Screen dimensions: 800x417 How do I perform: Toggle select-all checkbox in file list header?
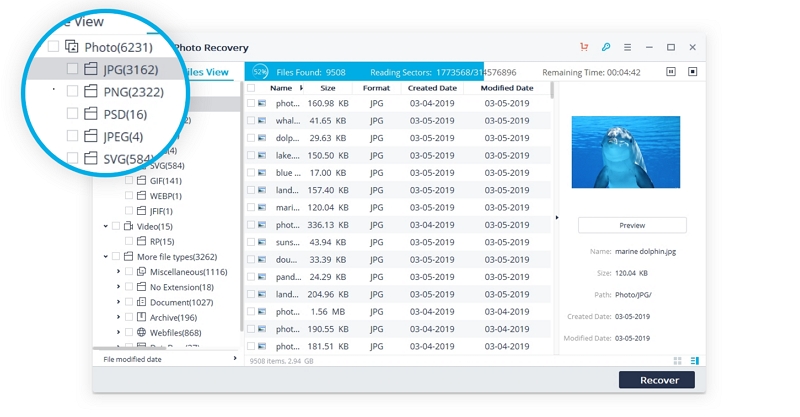tap(251, 88)
